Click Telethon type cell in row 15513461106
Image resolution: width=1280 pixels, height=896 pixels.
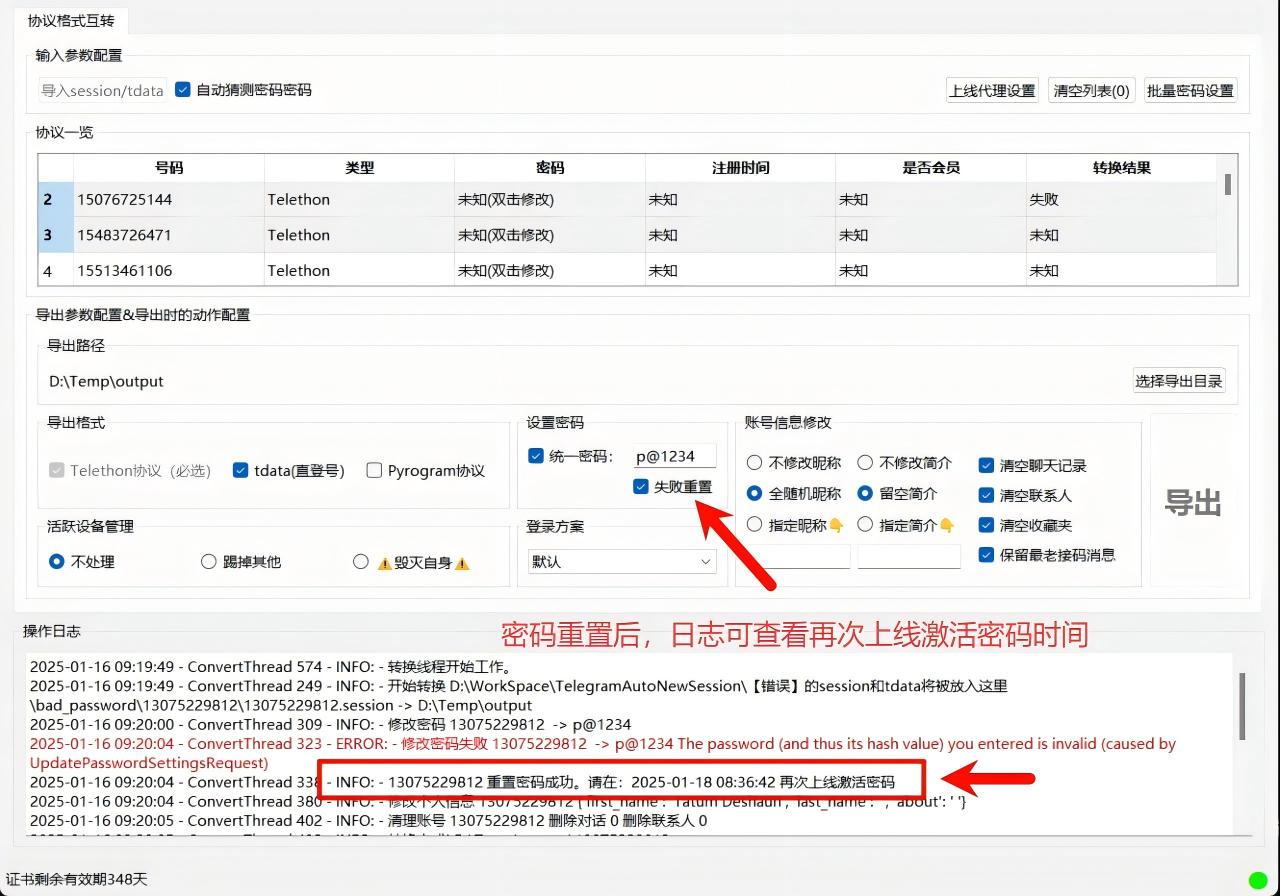point(359,270)
